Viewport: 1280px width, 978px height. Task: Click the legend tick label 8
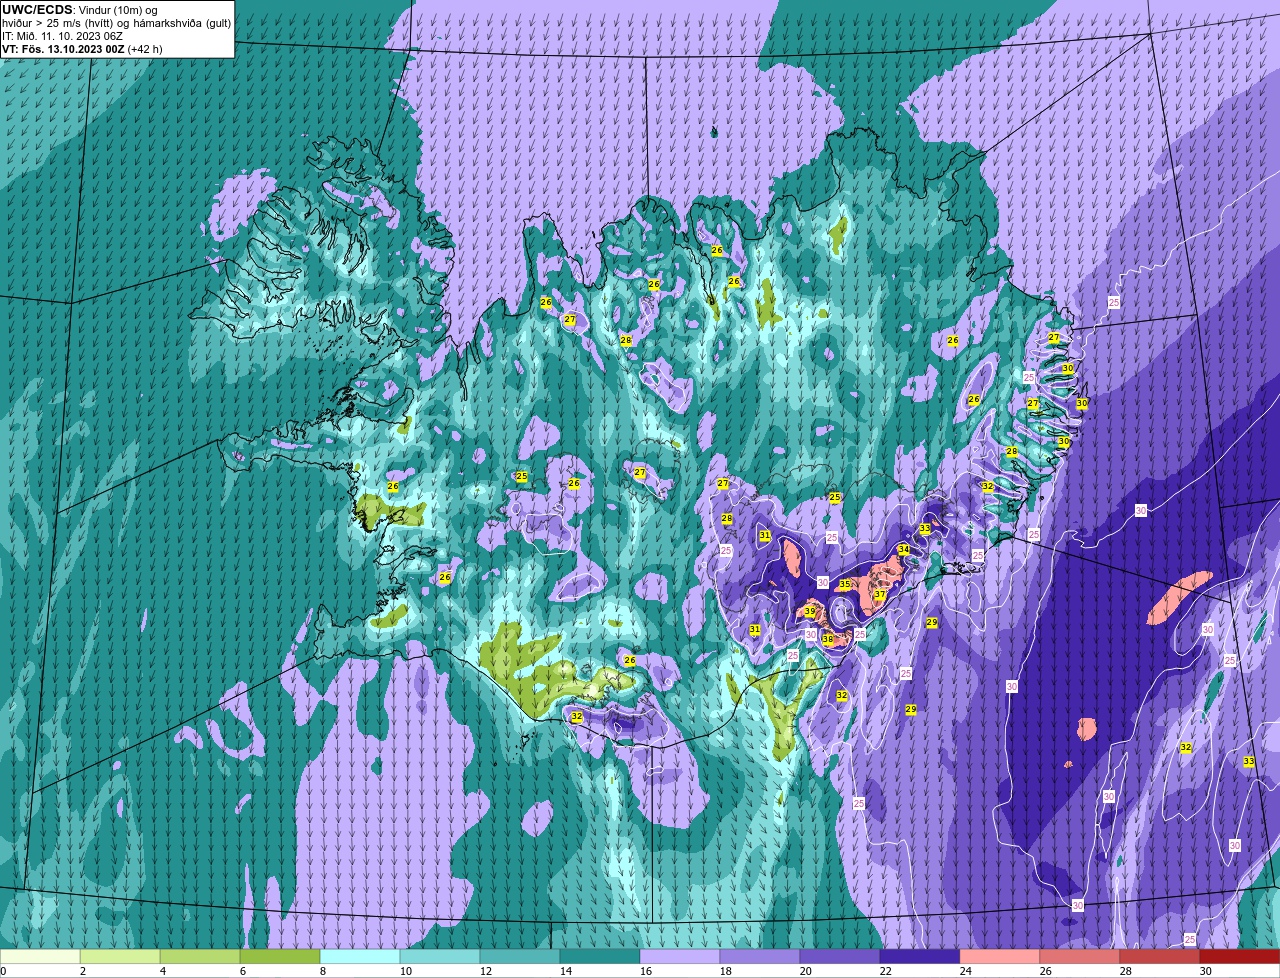coord(323,971)
